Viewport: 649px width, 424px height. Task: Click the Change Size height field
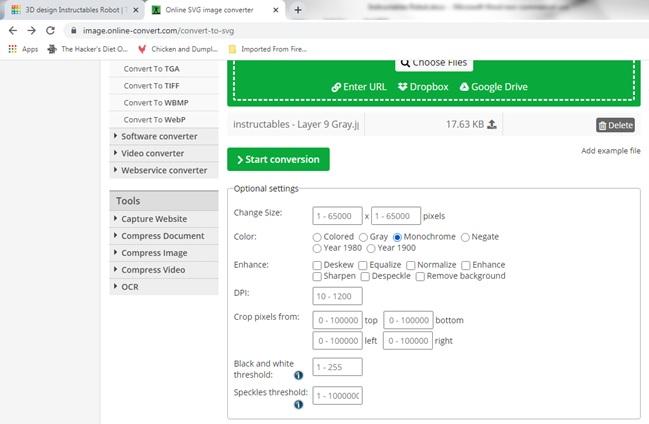pos(396,216)
